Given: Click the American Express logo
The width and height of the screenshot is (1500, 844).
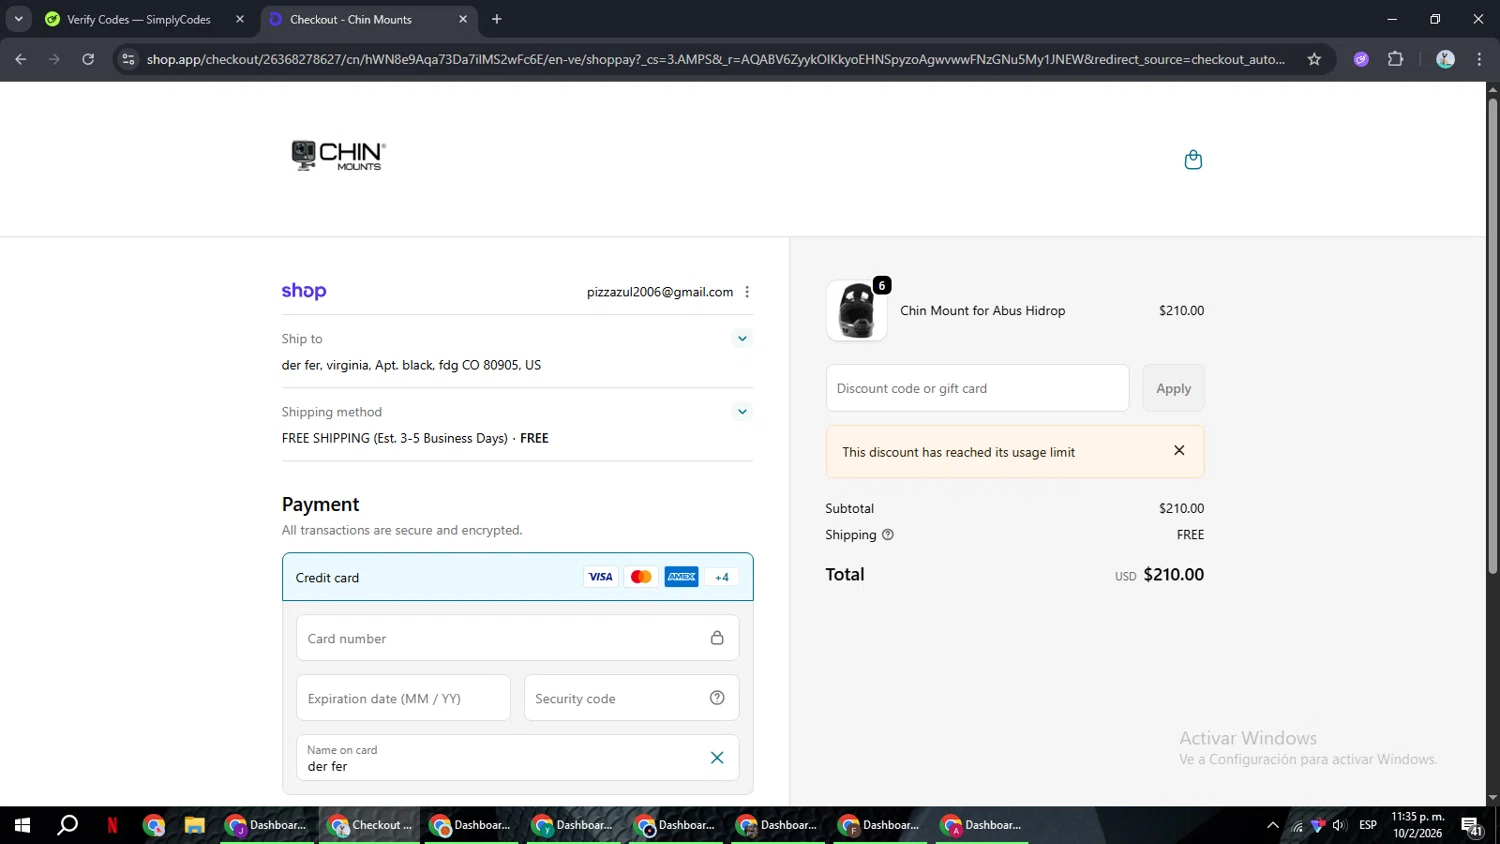Looking at the screenshot, I should click(x=682, y=577).
